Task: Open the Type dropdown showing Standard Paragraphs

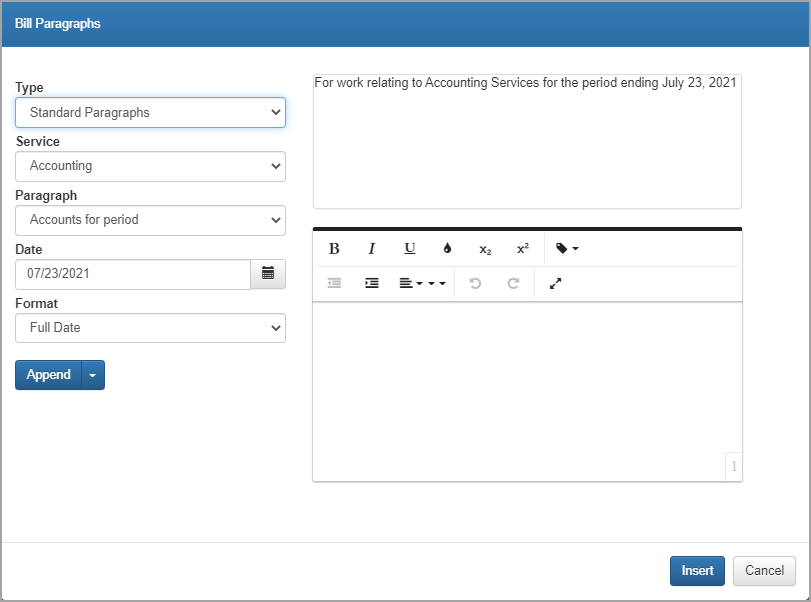Action: 151,112
